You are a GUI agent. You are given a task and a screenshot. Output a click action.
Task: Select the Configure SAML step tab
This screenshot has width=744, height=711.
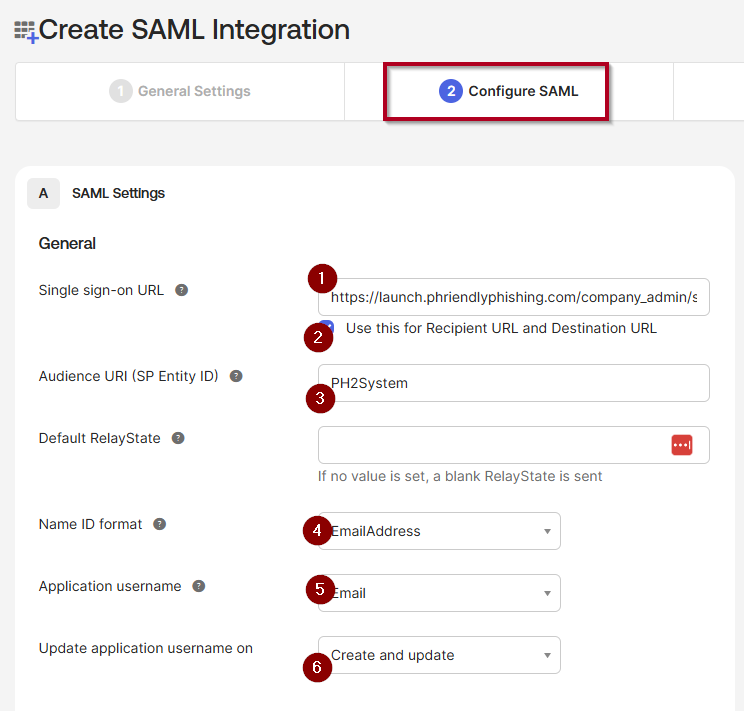pyautogui.click(x=508, y=92)
